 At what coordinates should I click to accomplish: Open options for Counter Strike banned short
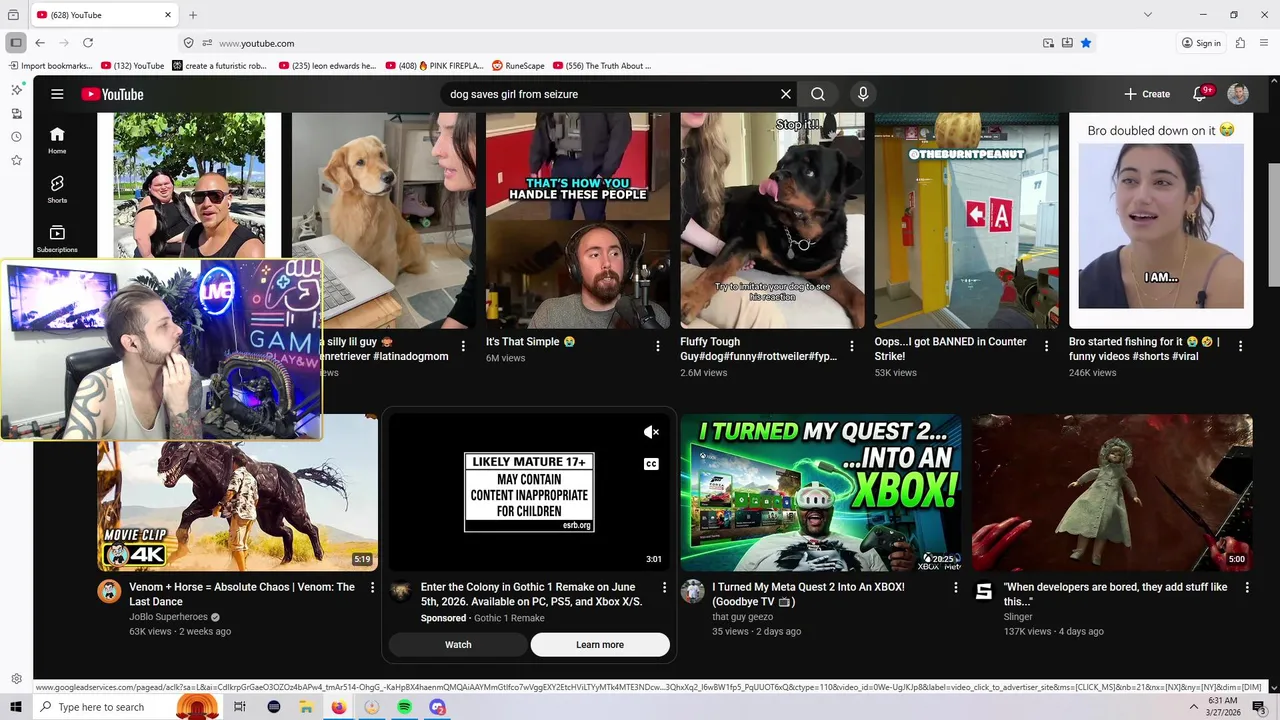(x=1046, y=346)
